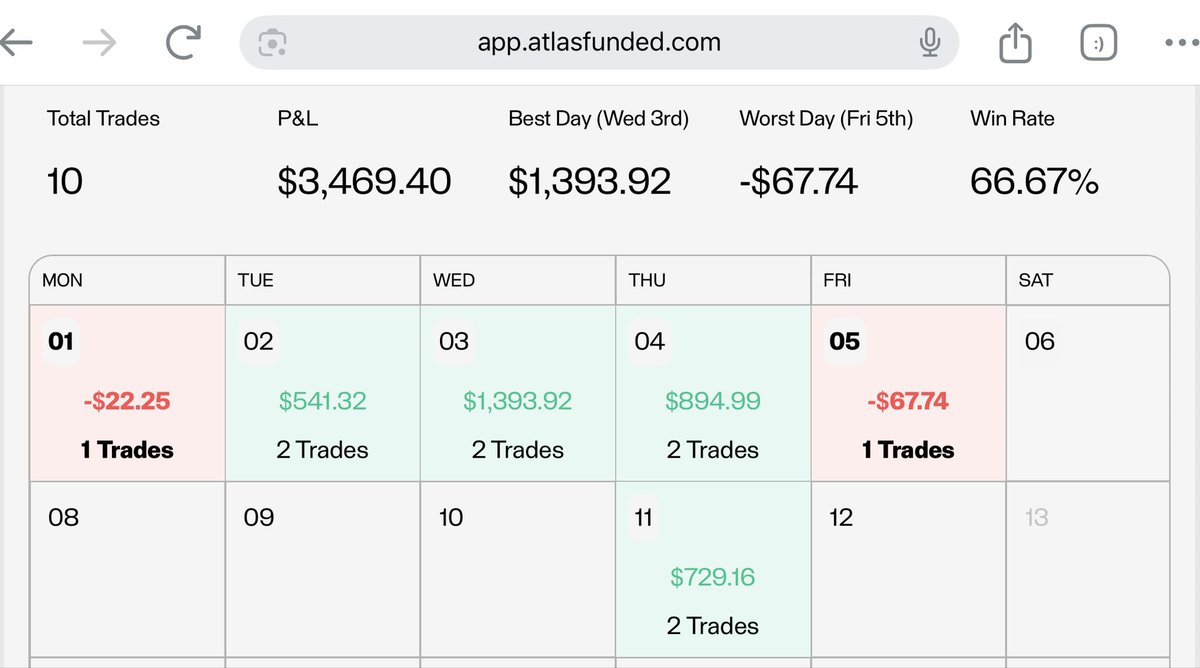Open the share sheet icon

click(1014, 43)
